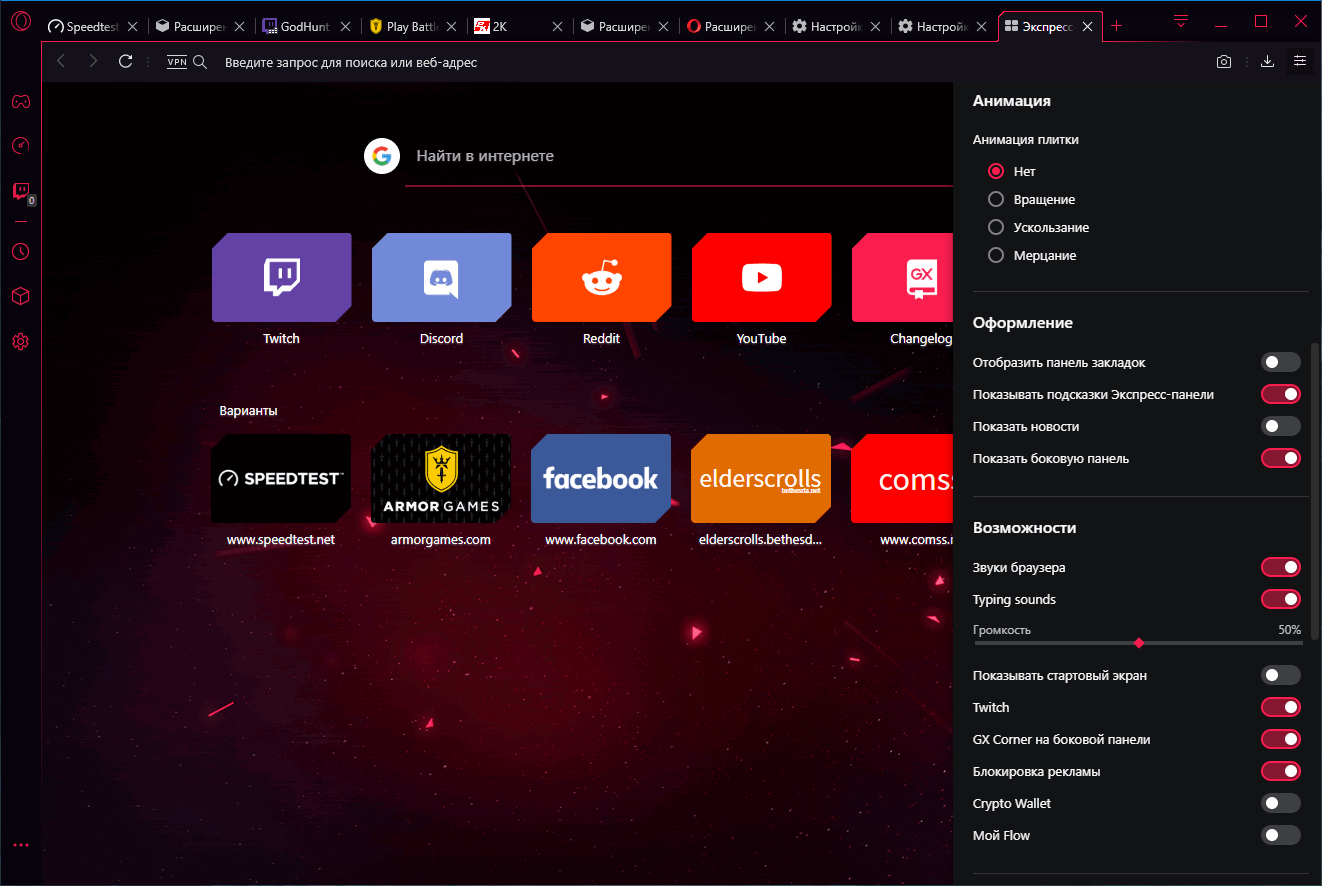Reload the current page
The width and height of the screenshot is (1322, 886).
point(125,62)
